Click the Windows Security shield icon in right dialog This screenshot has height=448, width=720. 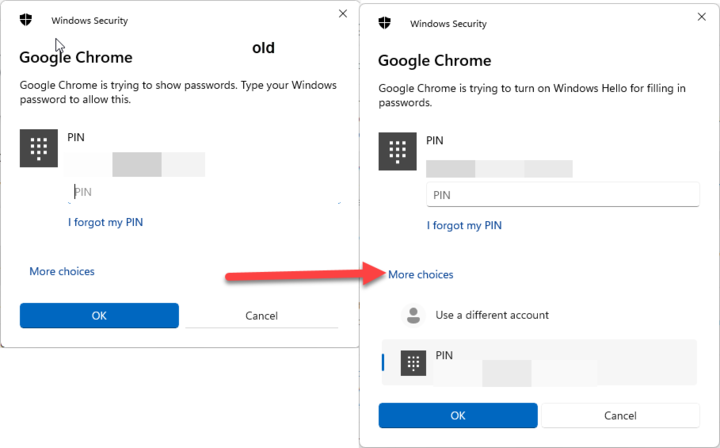pyautogui.click(x=384, y=23)
